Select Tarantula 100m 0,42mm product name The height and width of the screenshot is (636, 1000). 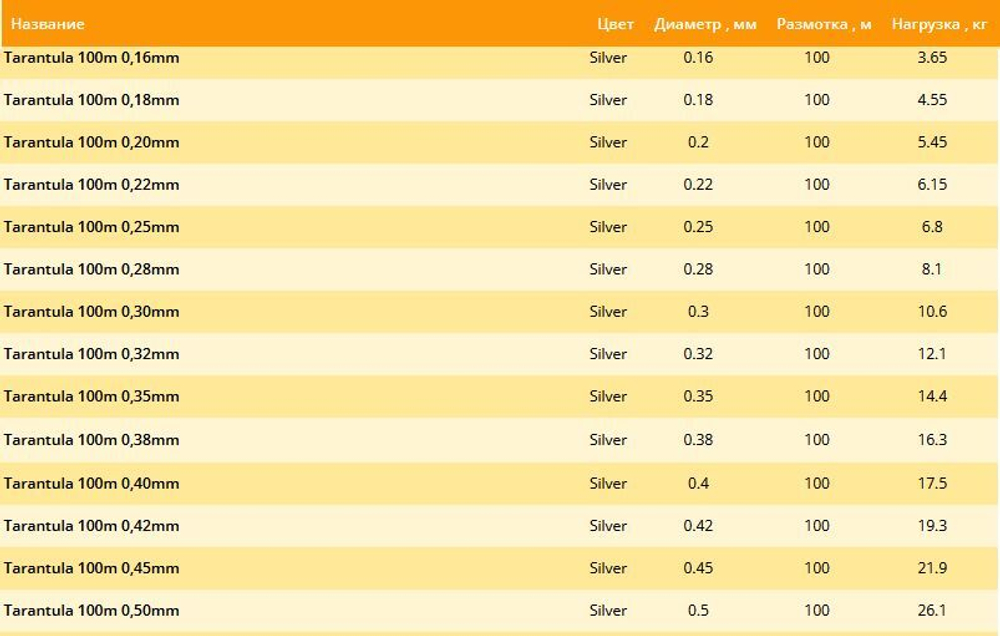coord(91,525)
